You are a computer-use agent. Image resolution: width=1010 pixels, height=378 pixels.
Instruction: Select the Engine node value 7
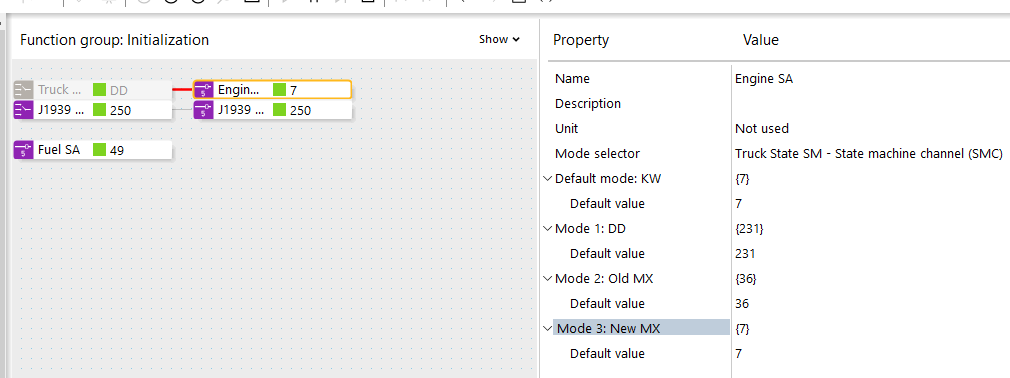(x=294, y=90)
